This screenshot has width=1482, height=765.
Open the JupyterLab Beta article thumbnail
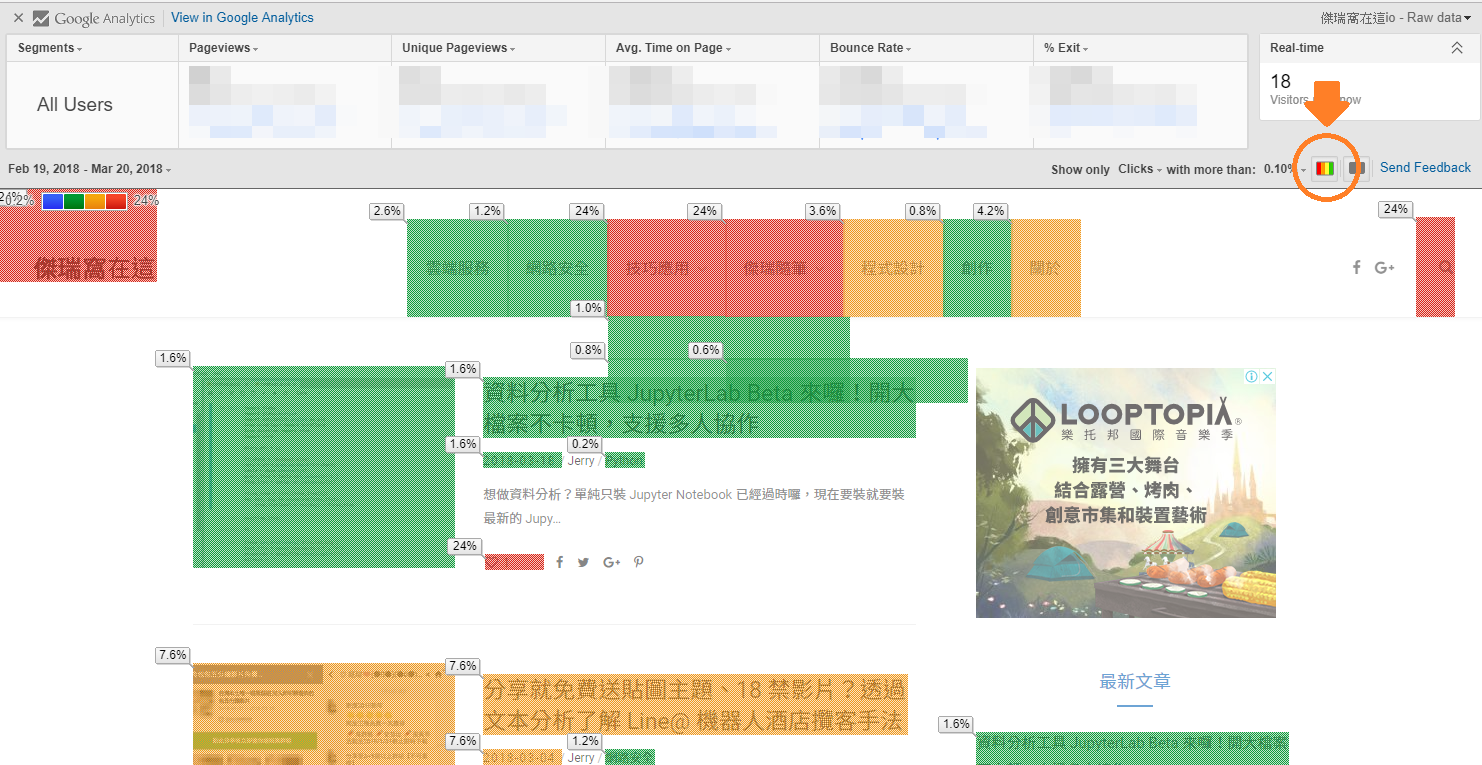(324, 467)
